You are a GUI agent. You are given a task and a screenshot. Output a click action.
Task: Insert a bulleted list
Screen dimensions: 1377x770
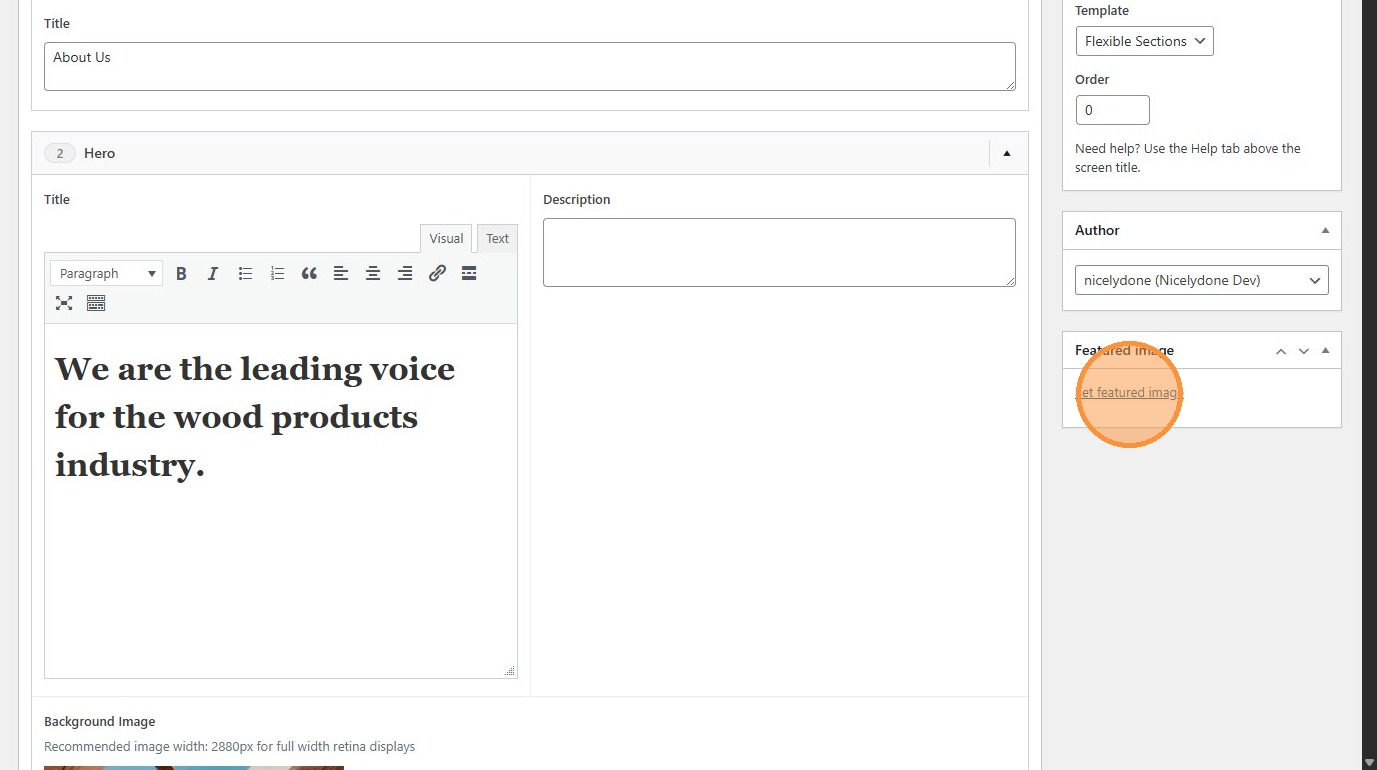245,273
